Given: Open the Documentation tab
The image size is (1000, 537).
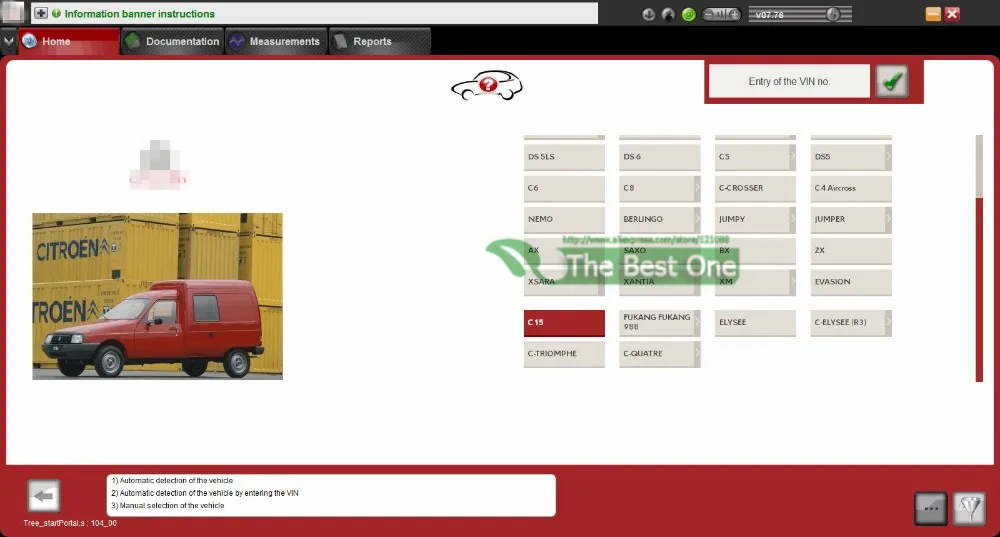Looking at the screenshot, I should click(x=172, y=41).
